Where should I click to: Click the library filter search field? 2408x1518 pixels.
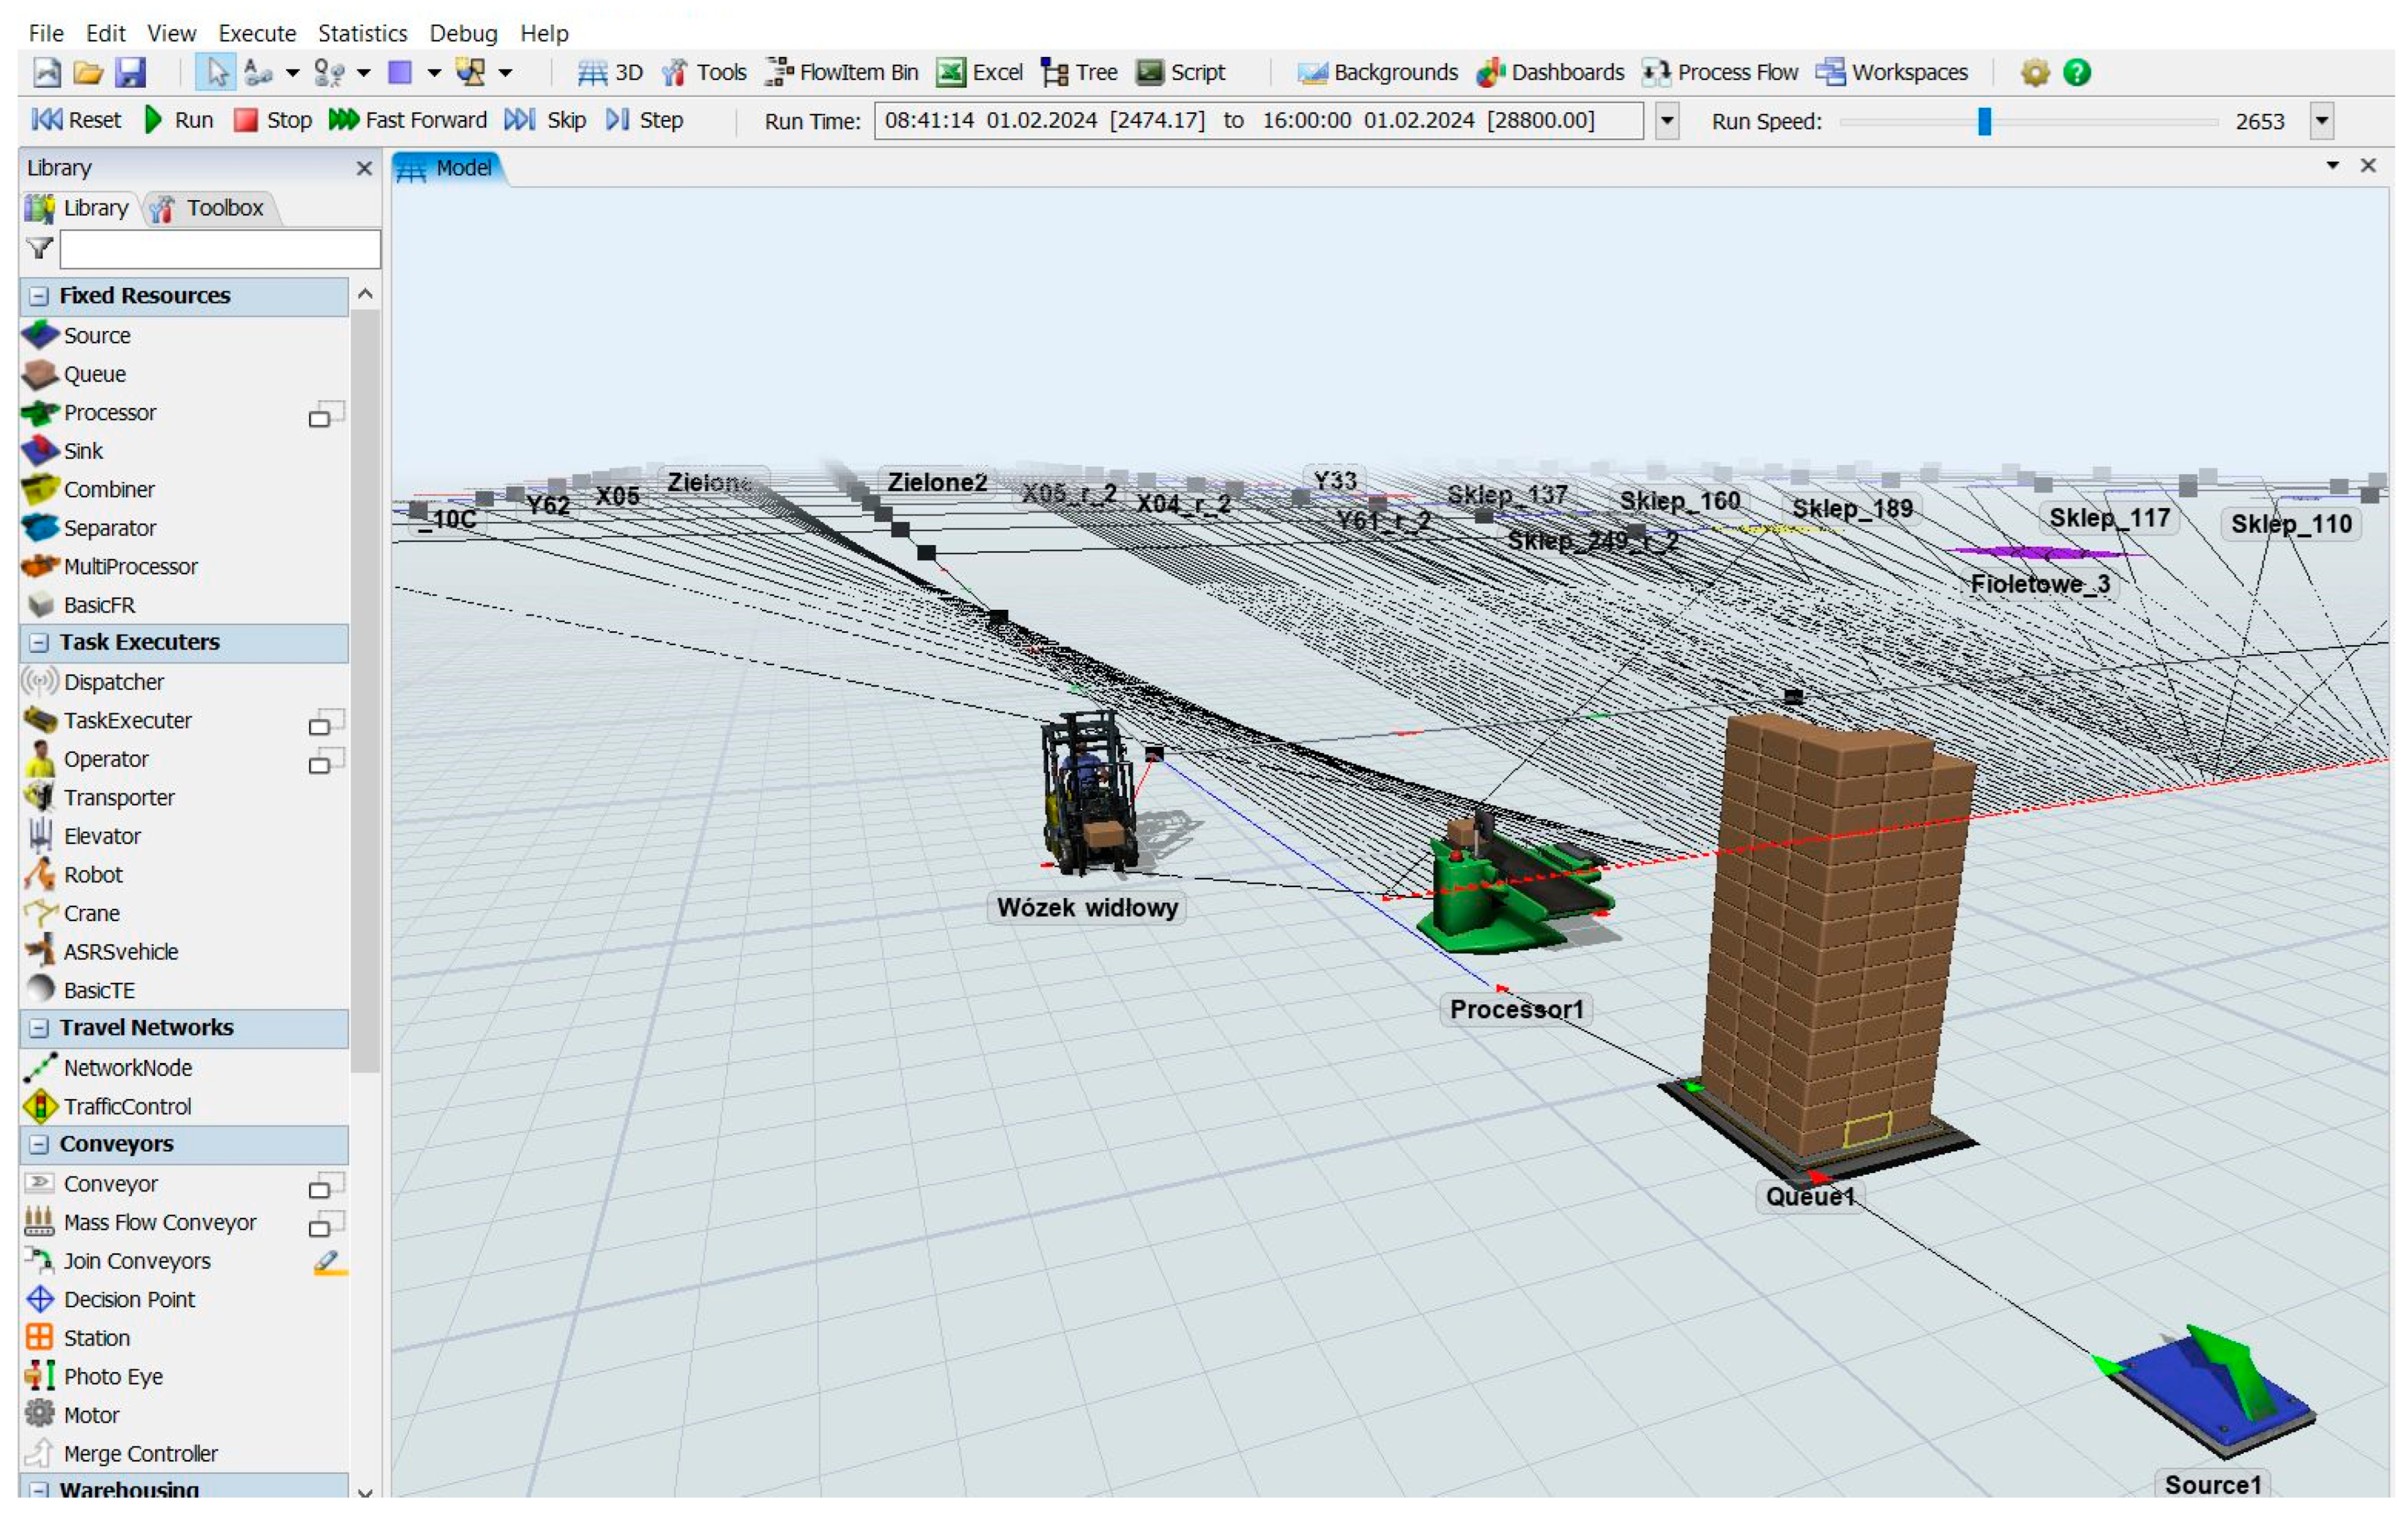(220, 249)
